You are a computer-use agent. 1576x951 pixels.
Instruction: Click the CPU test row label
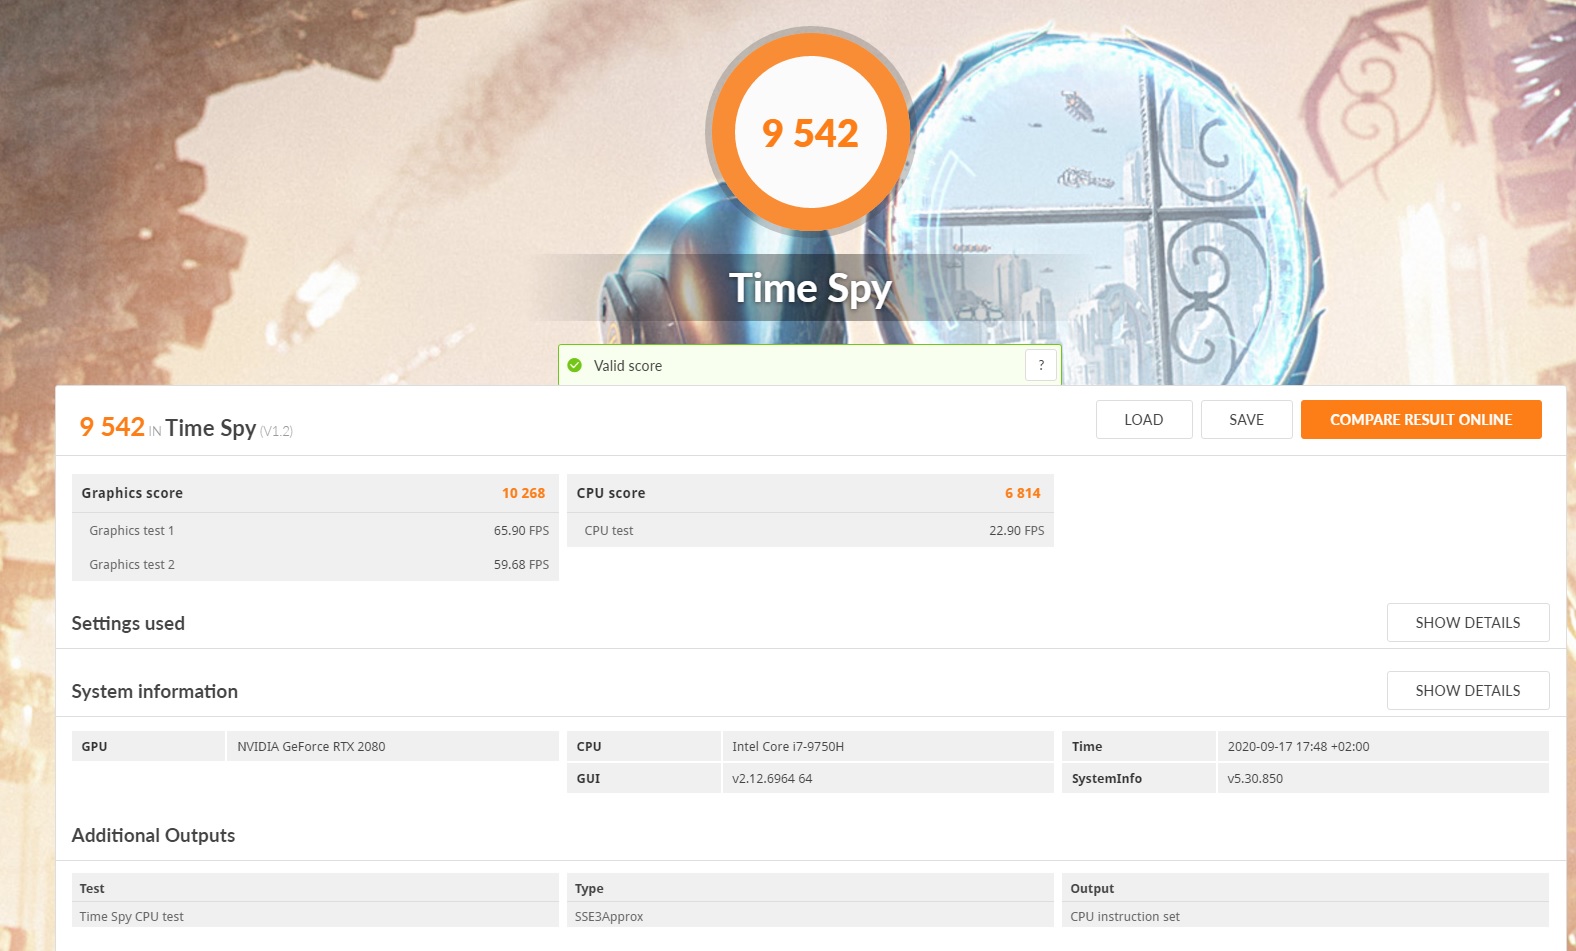pos(609,531)
